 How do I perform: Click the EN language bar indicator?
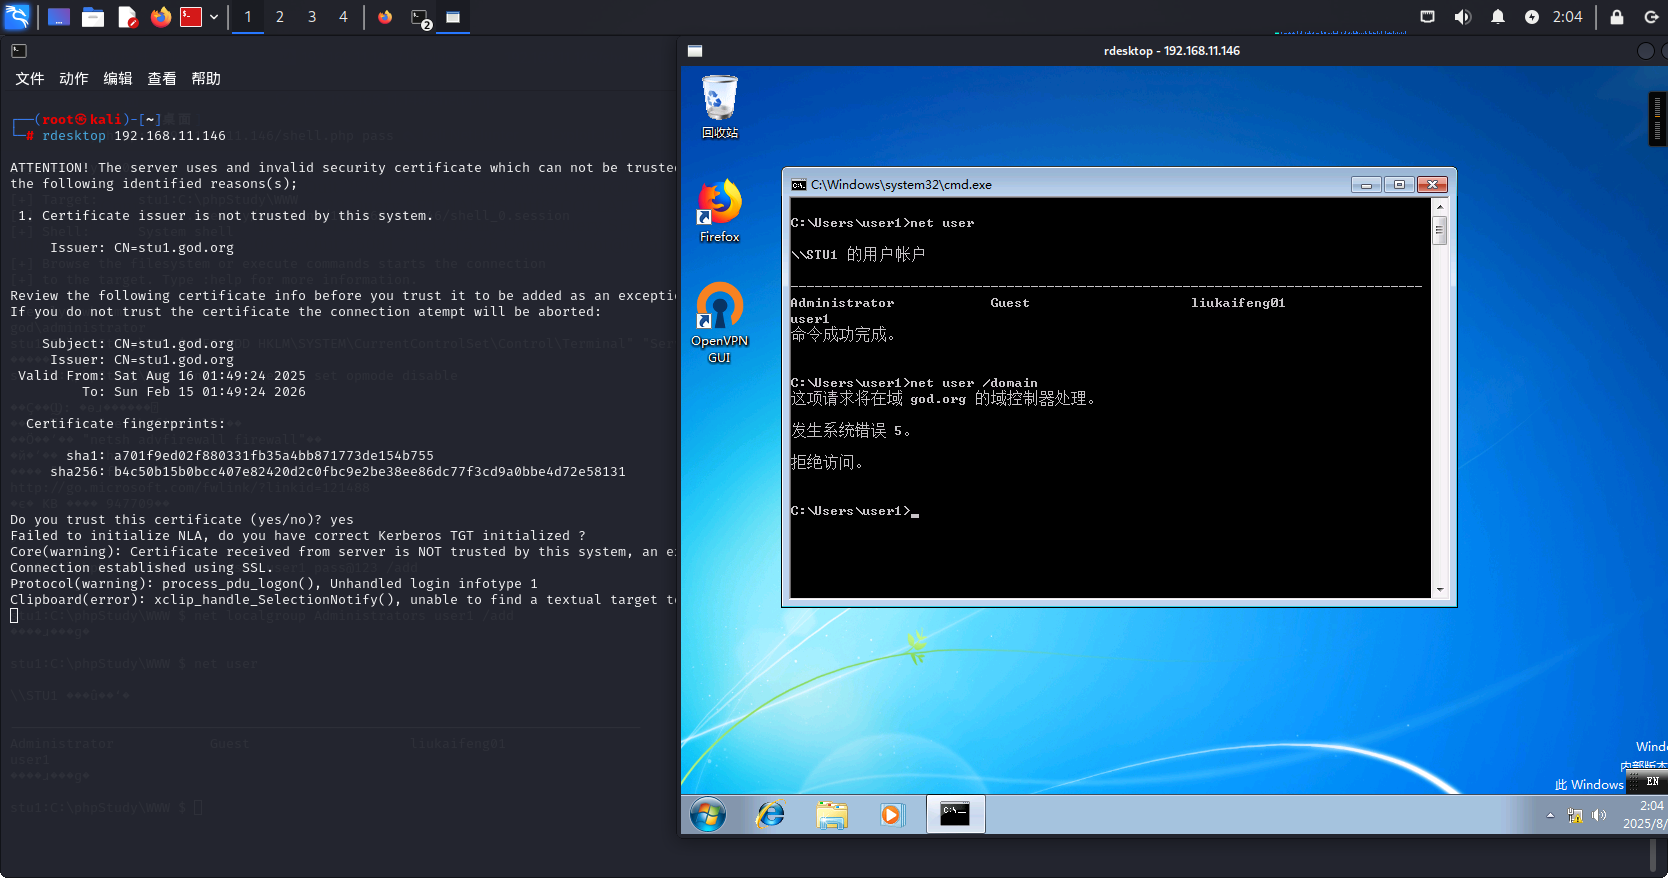pos(1652,782)
